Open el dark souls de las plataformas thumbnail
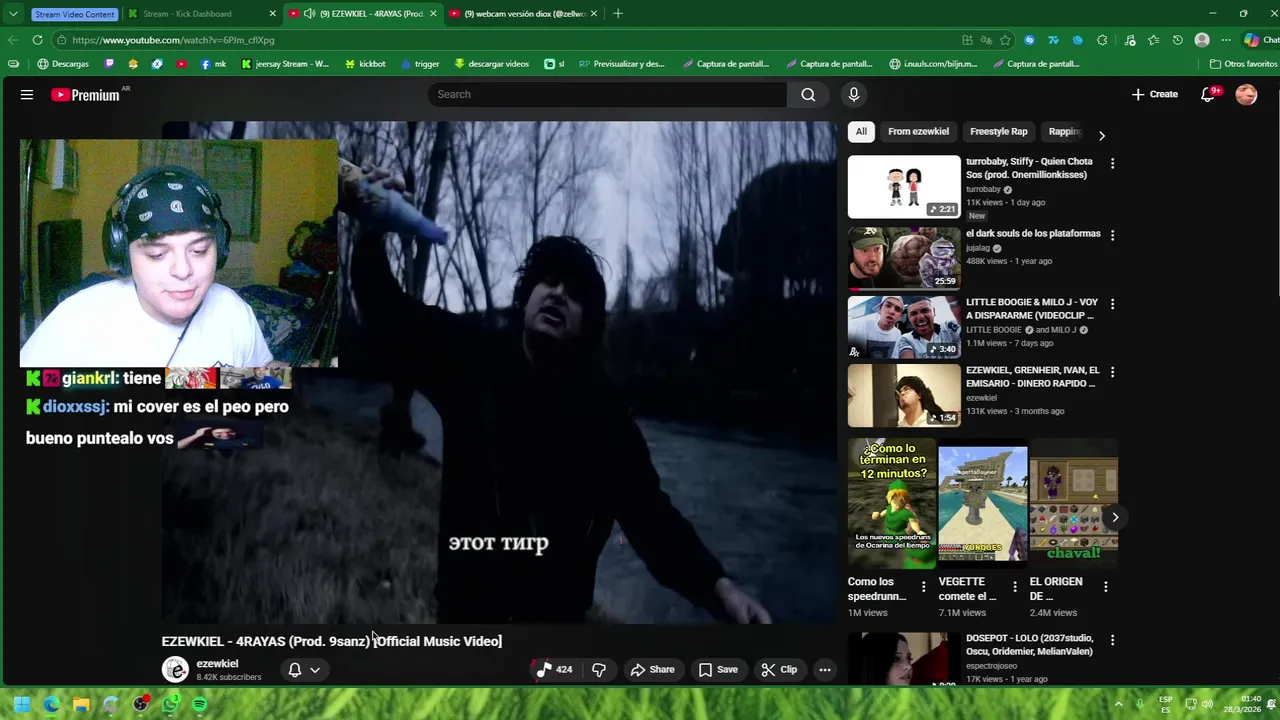Screen dimensions: 1280x720 point(904,258)
